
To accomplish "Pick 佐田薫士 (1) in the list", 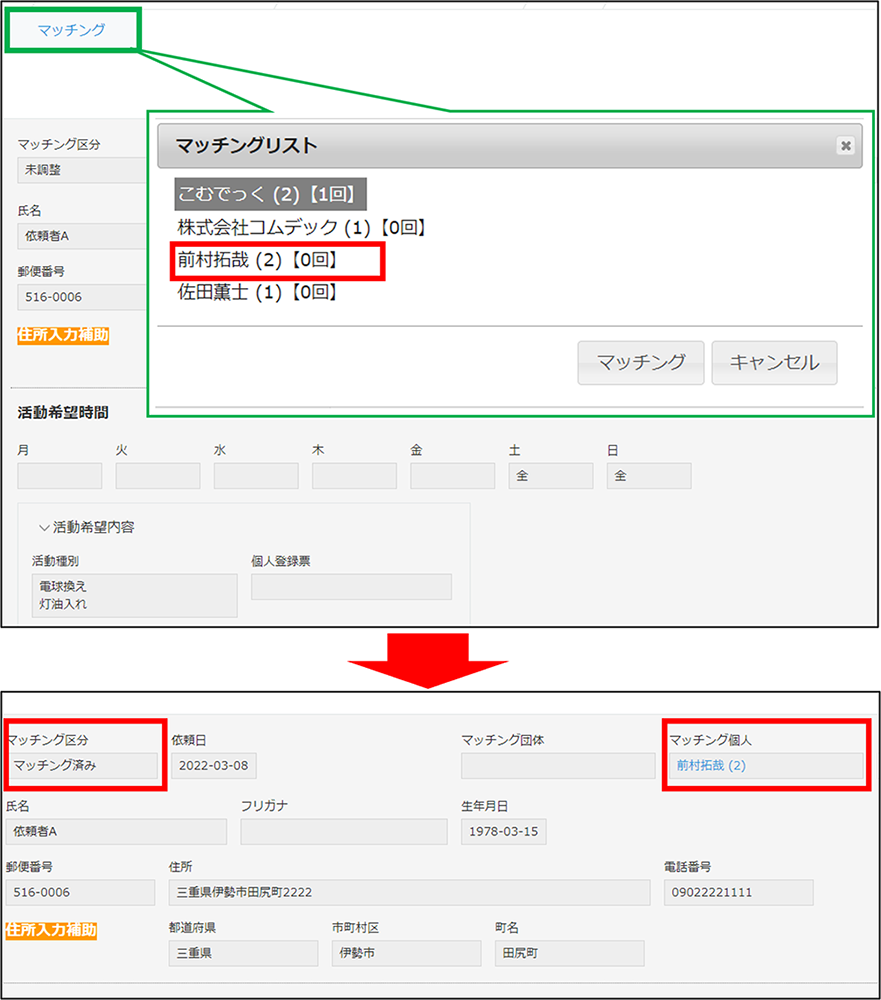I will coord(257,292).
